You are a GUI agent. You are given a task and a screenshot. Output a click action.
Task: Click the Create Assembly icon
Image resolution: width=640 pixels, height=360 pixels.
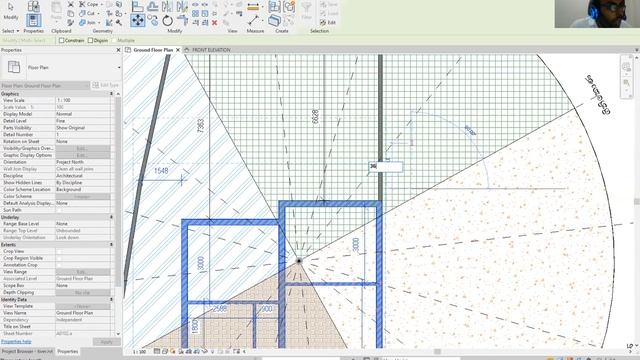point(274,6)
